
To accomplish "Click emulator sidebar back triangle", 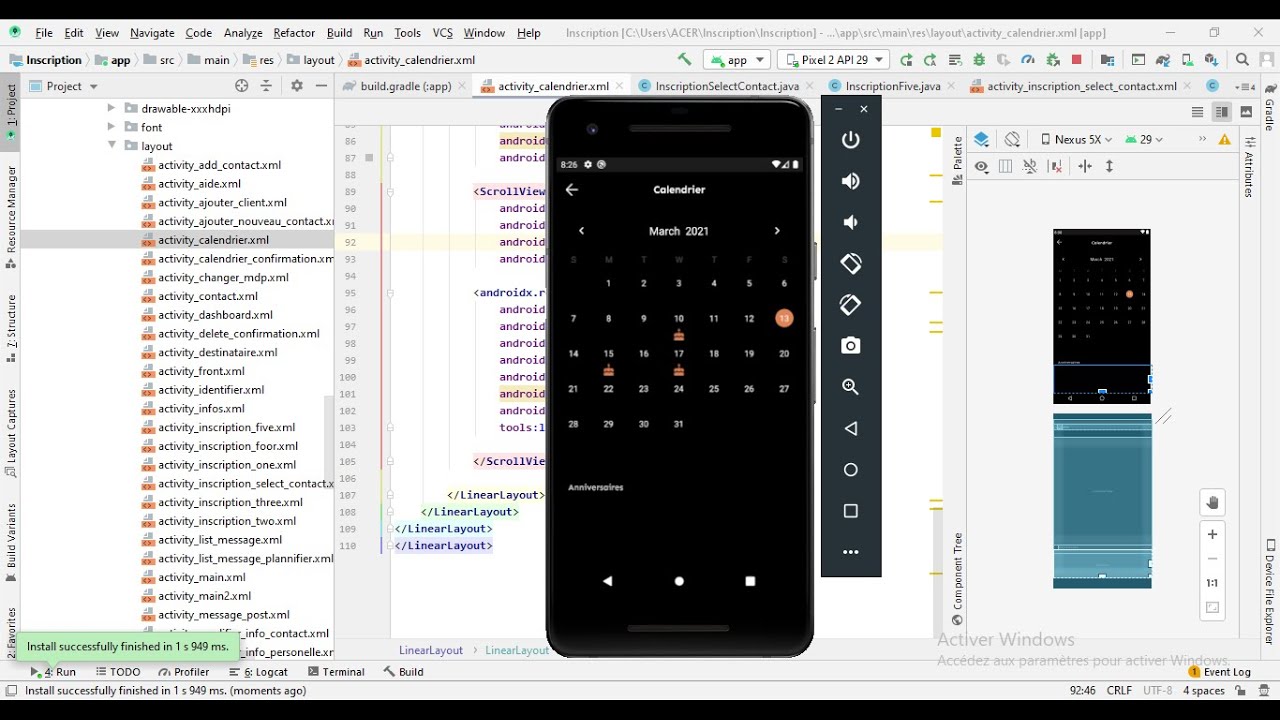I will (x=851, y=428).
